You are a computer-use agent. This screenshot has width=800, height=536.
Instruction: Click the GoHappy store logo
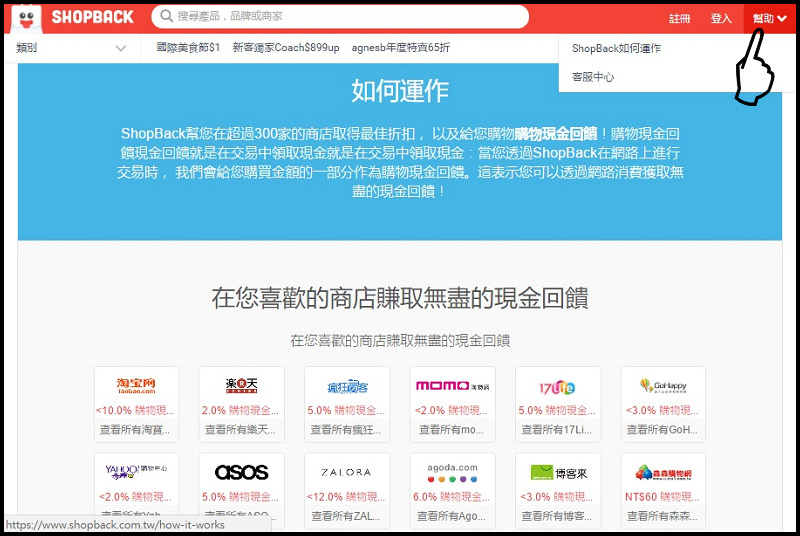point(663,386)
